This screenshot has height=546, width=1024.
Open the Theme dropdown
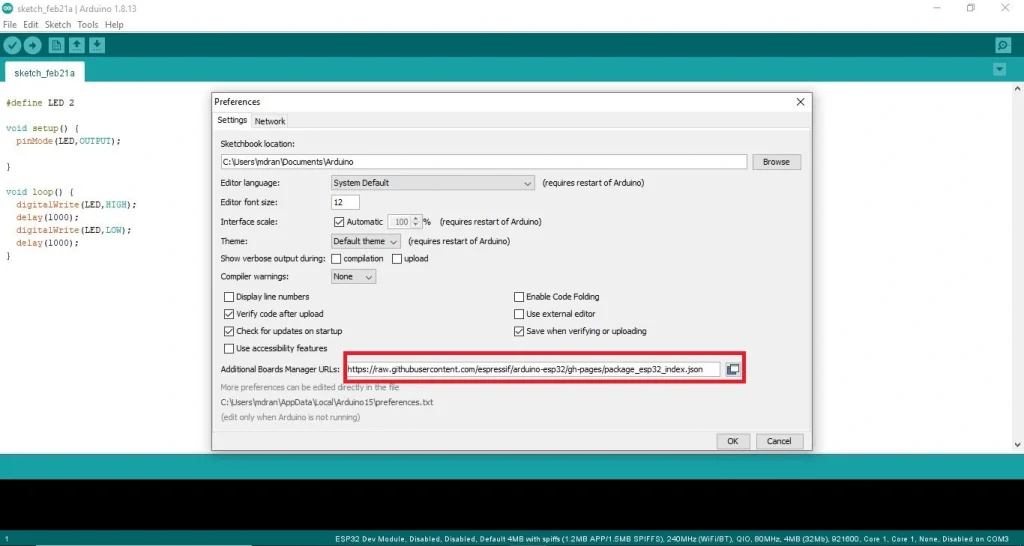(x=366, y=242)
